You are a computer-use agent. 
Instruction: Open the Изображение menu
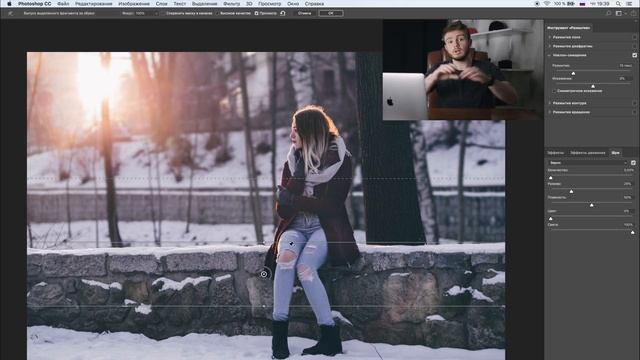click(x=134, y=4)
